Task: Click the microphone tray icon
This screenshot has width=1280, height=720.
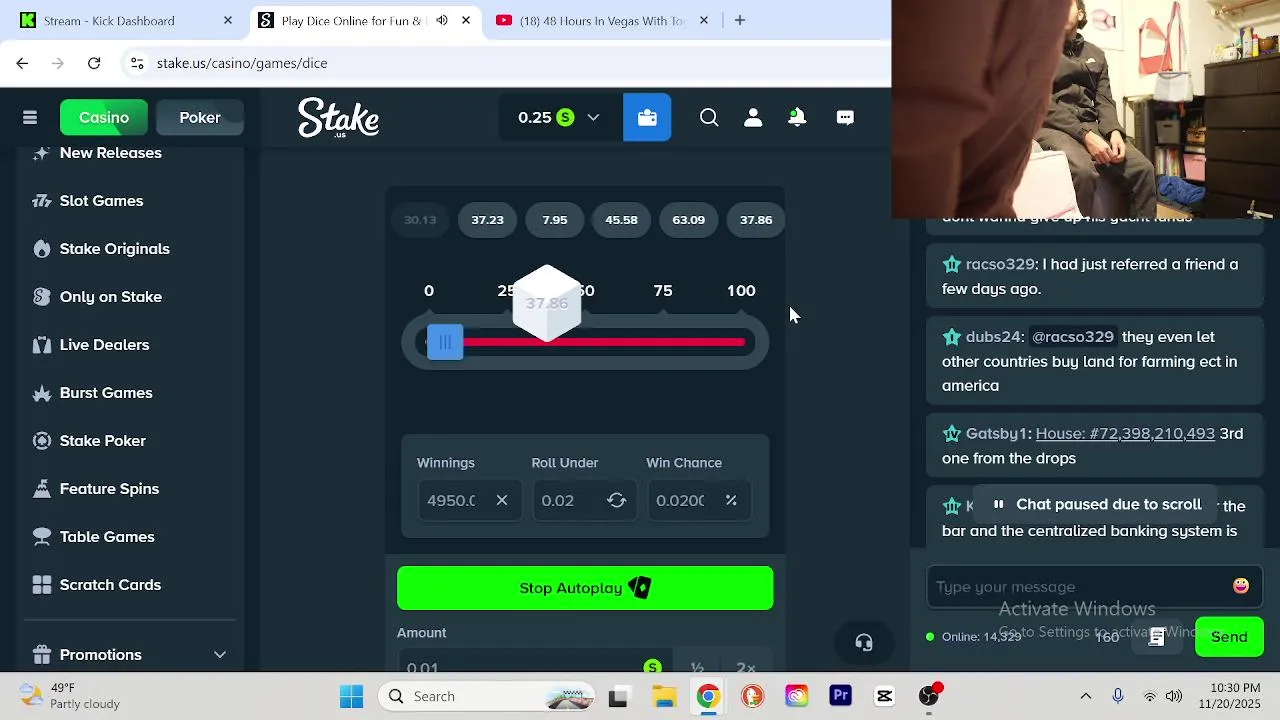Action: 1118,696
